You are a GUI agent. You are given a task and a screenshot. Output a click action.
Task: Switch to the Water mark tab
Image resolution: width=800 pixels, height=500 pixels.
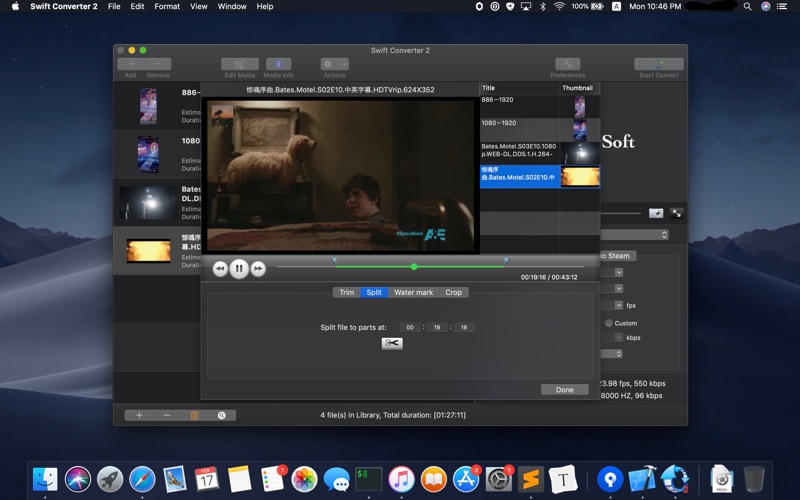pyautogui.click(x=413, y=293)
